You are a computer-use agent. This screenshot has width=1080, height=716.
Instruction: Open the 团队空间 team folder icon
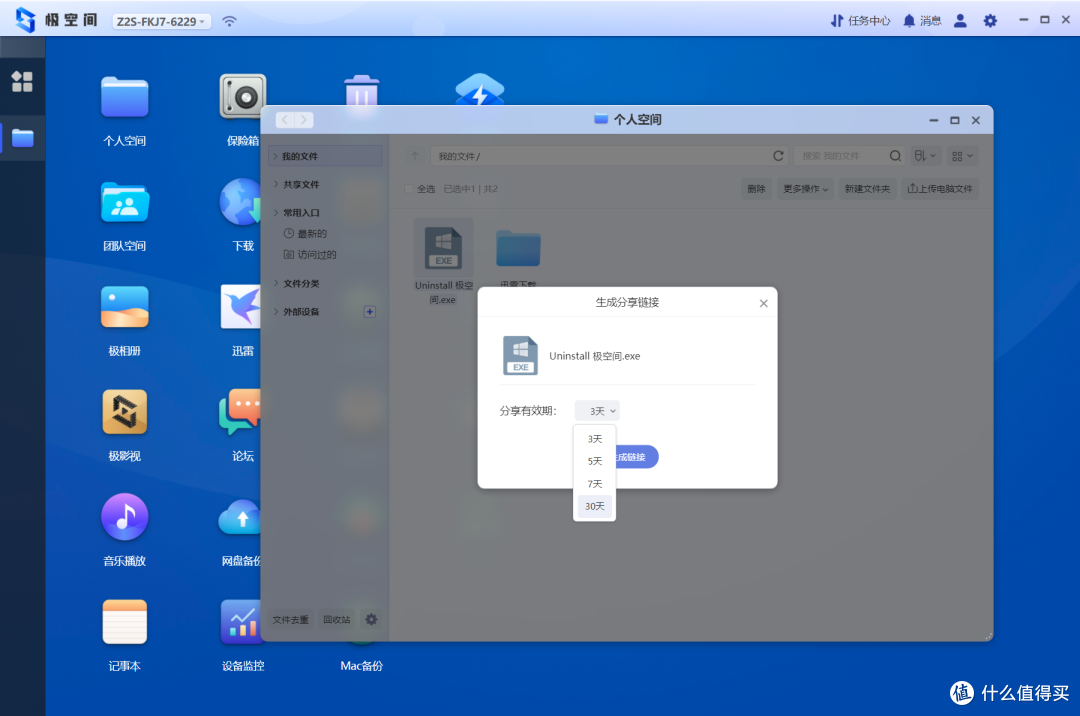coord(125,203)
